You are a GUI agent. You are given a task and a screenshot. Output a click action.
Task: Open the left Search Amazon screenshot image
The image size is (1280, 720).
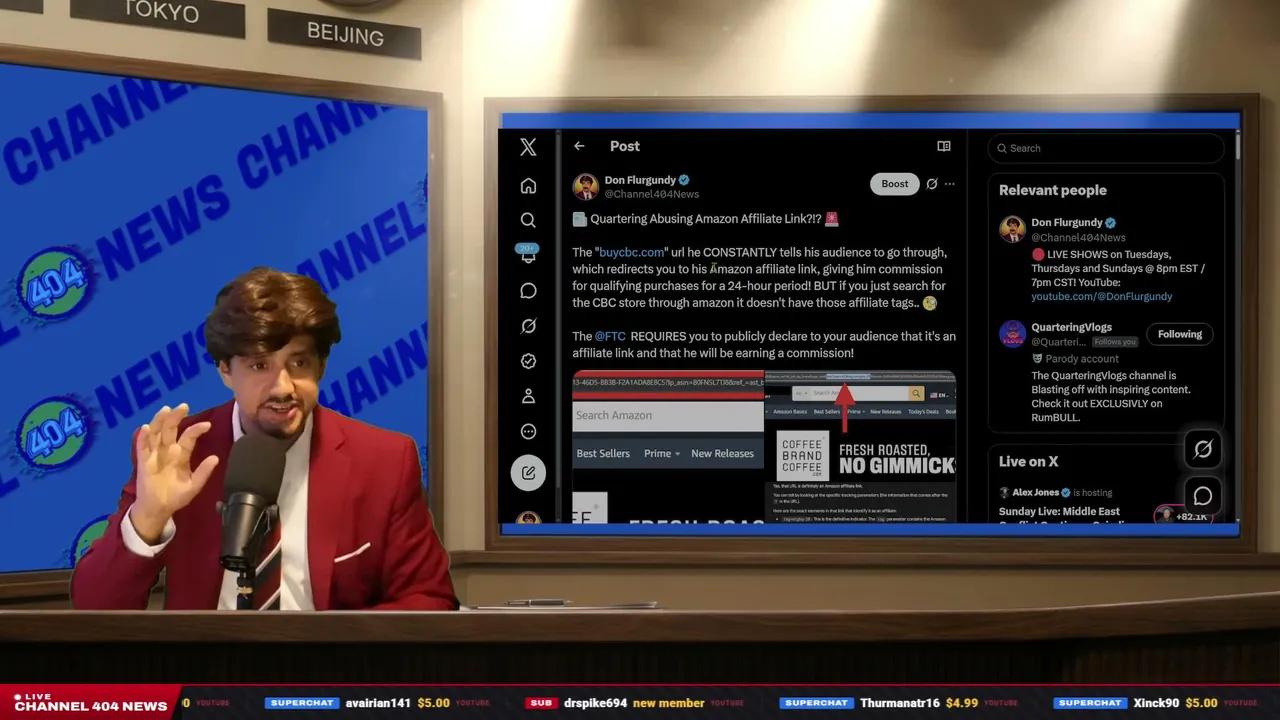[x=668, y=447]
